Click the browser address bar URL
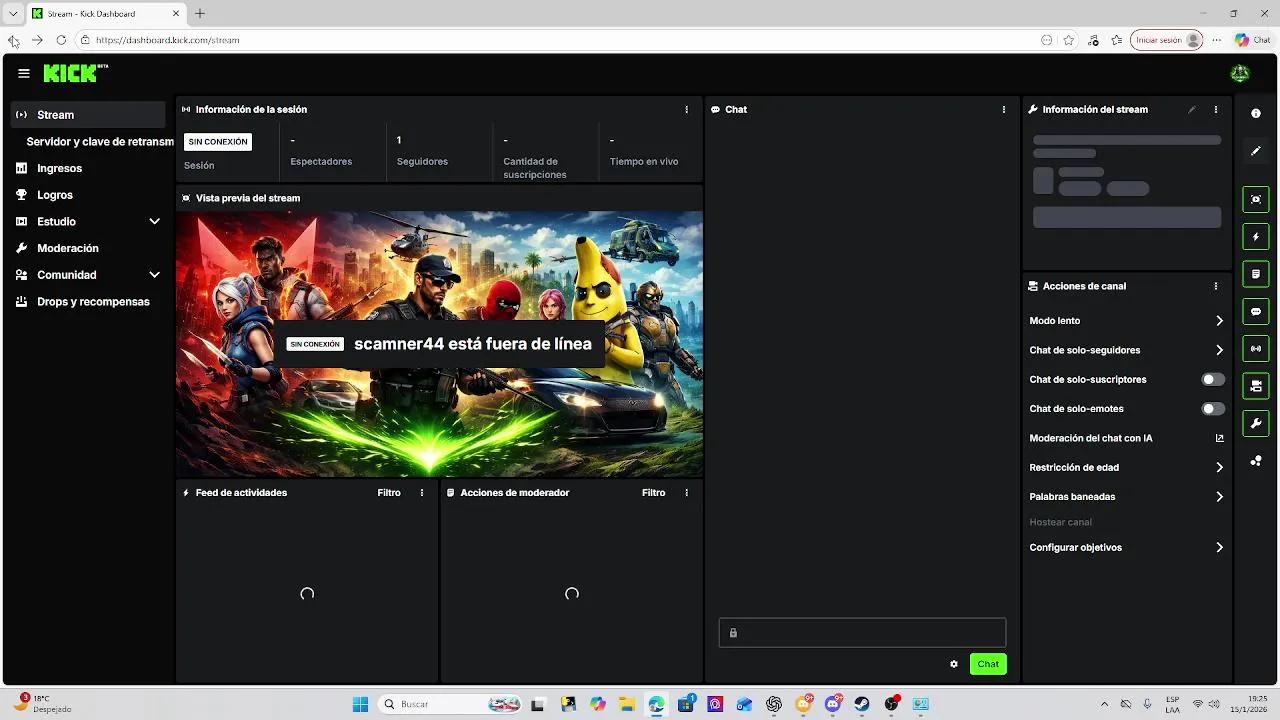1280x720 pixels. (x=168, y=40)
